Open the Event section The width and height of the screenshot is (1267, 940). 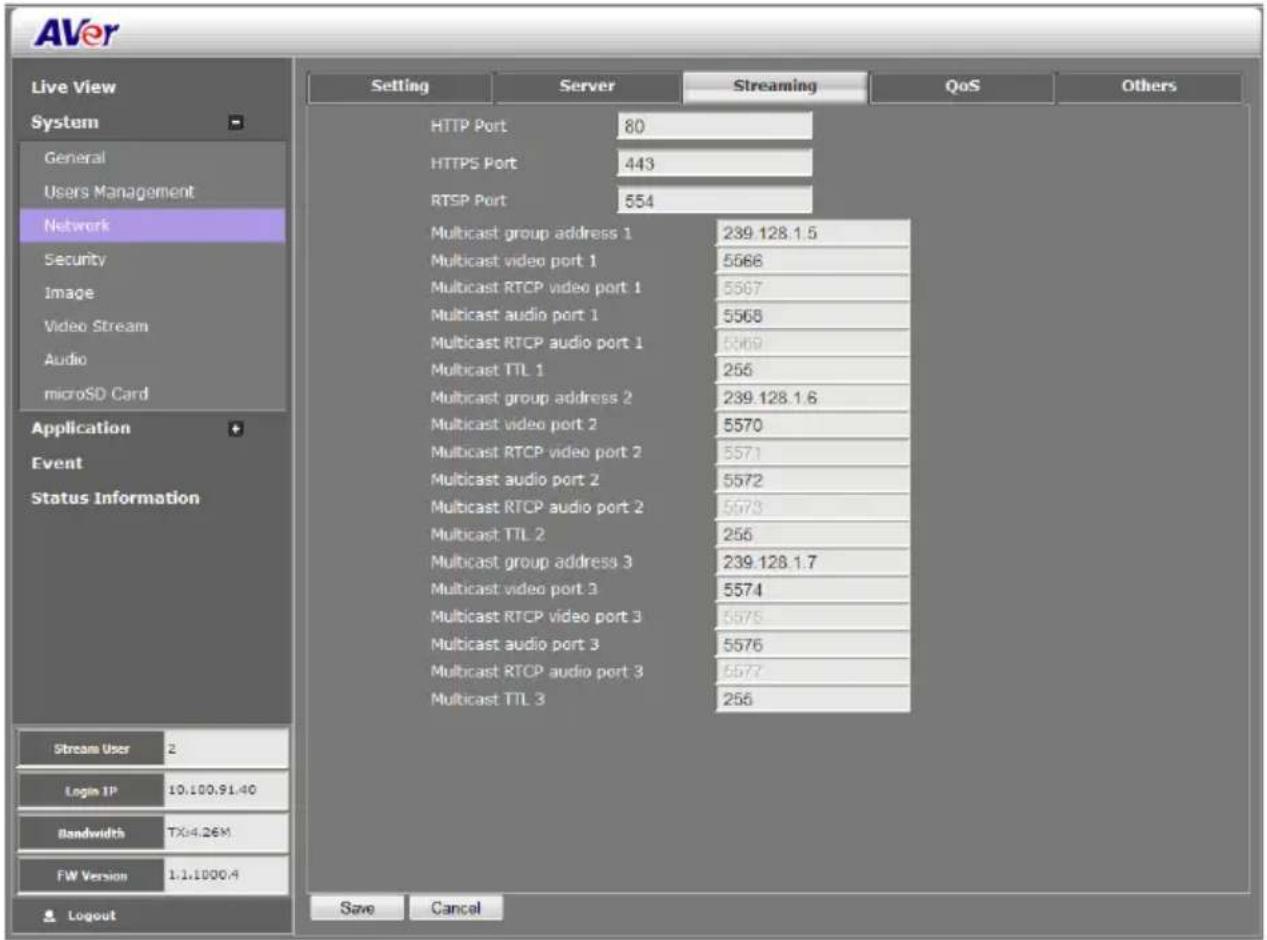coord(58,463)
